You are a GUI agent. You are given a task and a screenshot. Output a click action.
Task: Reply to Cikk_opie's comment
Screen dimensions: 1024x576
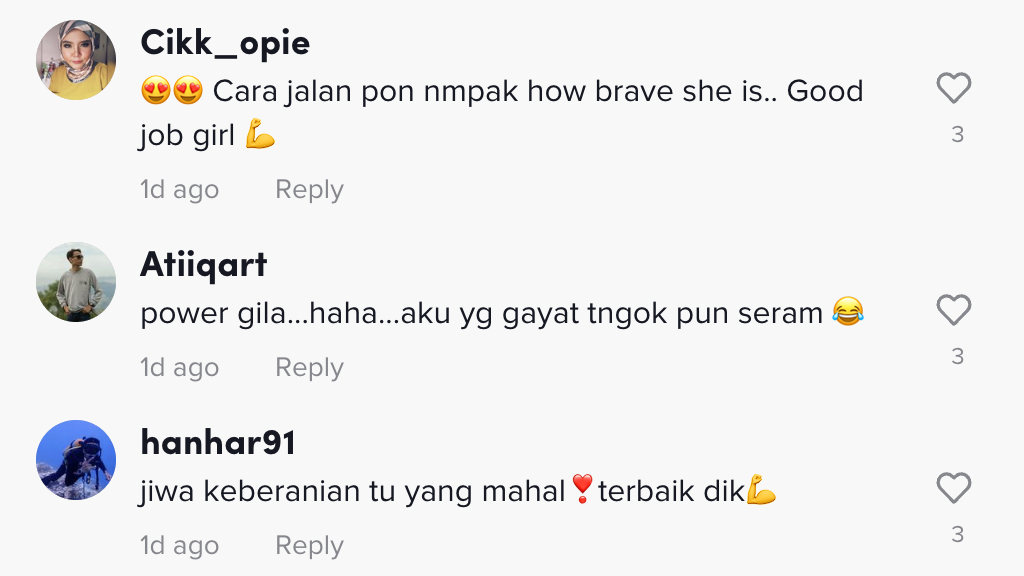309,189
